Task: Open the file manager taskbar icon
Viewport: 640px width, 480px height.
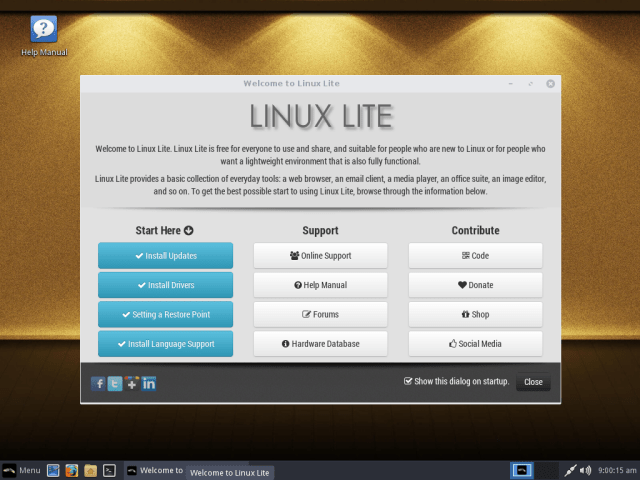Action: tap(91, 470)
